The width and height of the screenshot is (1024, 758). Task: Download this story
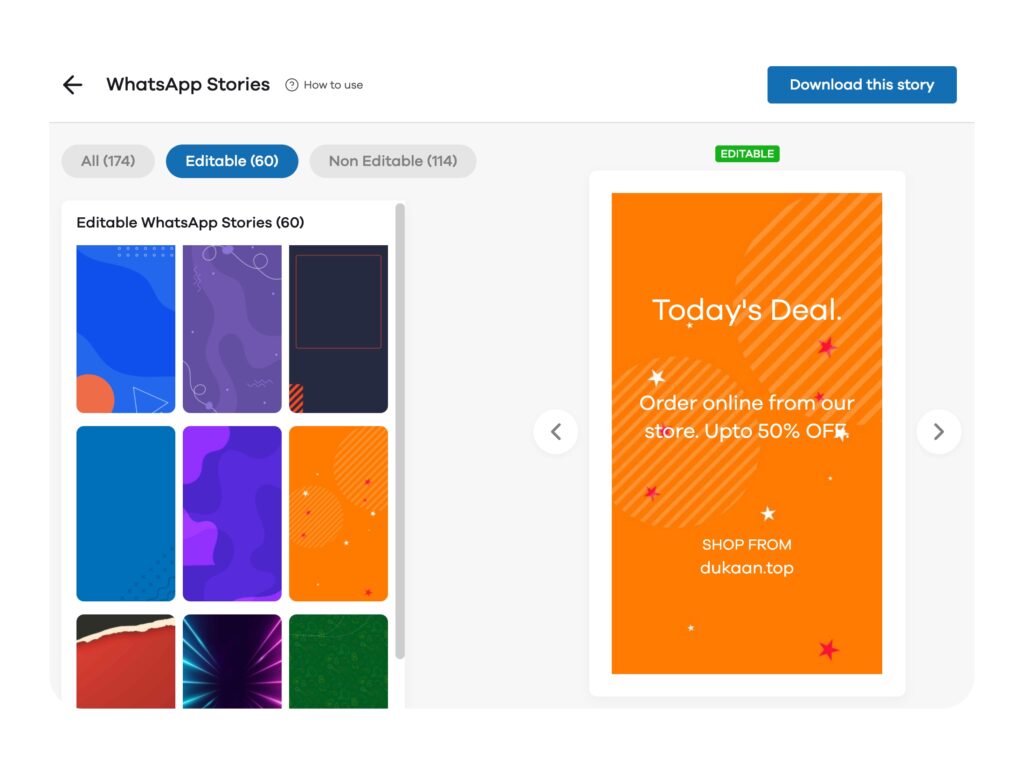click(861, 85)
